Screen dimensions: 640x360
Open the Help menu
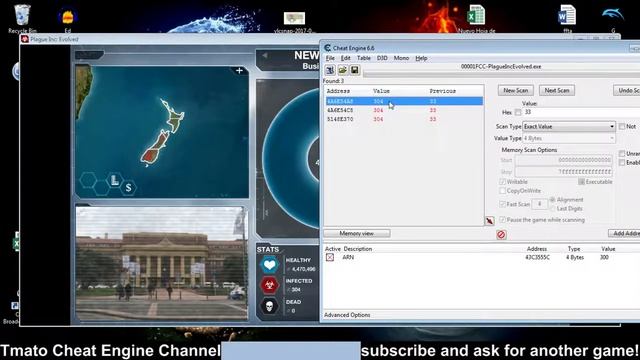tap(421, 58)
